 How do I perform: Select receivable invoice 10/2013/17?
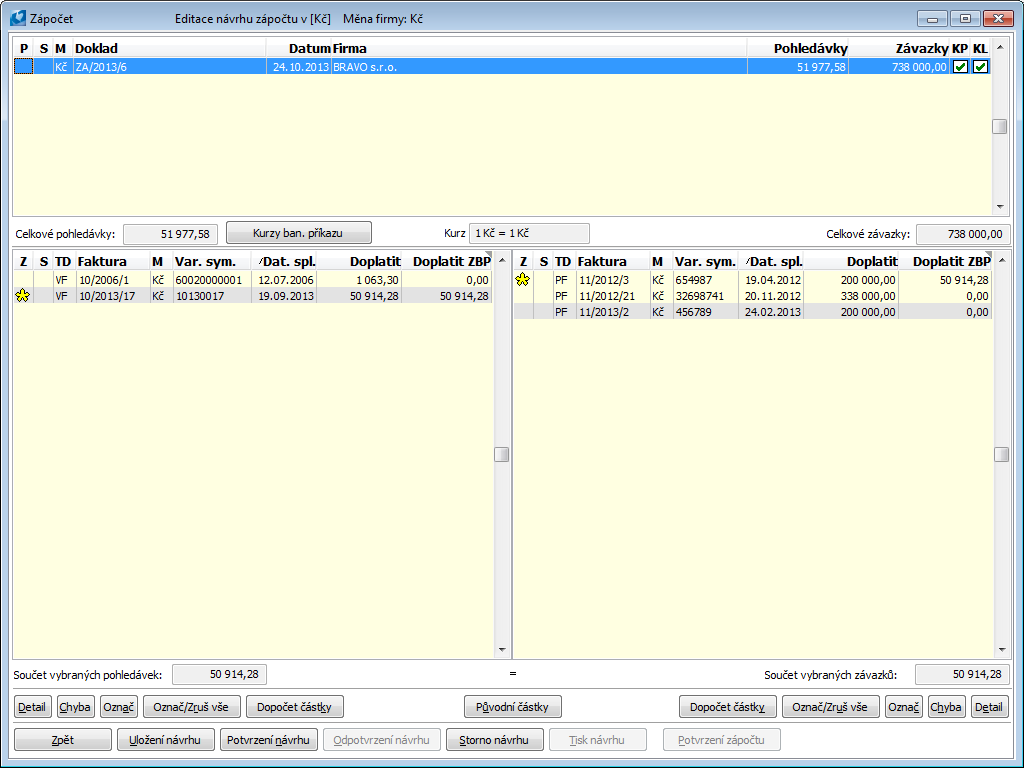coord(253,296)
